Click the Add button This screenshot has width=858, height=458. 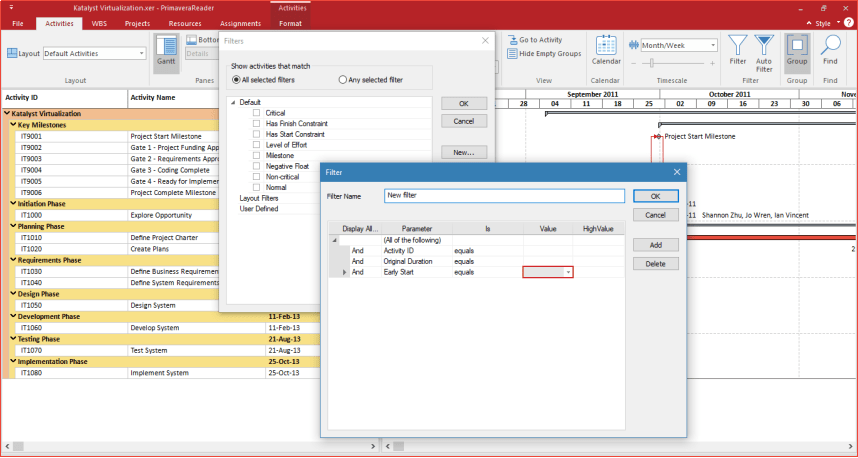point(656,245)
